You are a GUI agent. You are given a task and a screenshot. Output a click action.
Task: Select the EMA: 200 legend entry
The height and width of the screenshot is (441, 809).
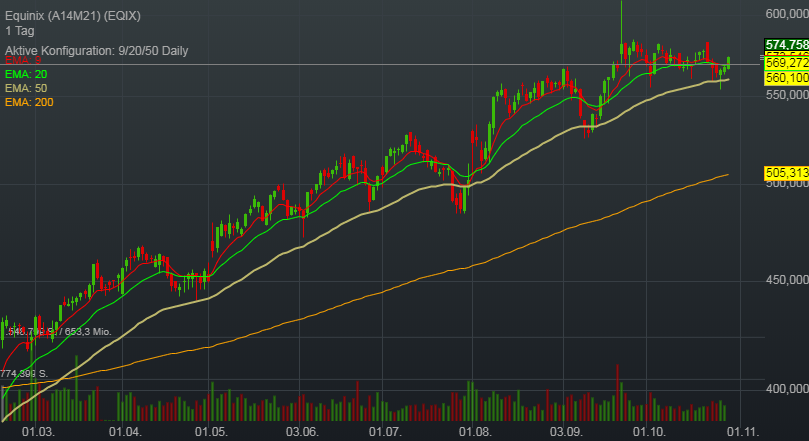pos(29,102)
